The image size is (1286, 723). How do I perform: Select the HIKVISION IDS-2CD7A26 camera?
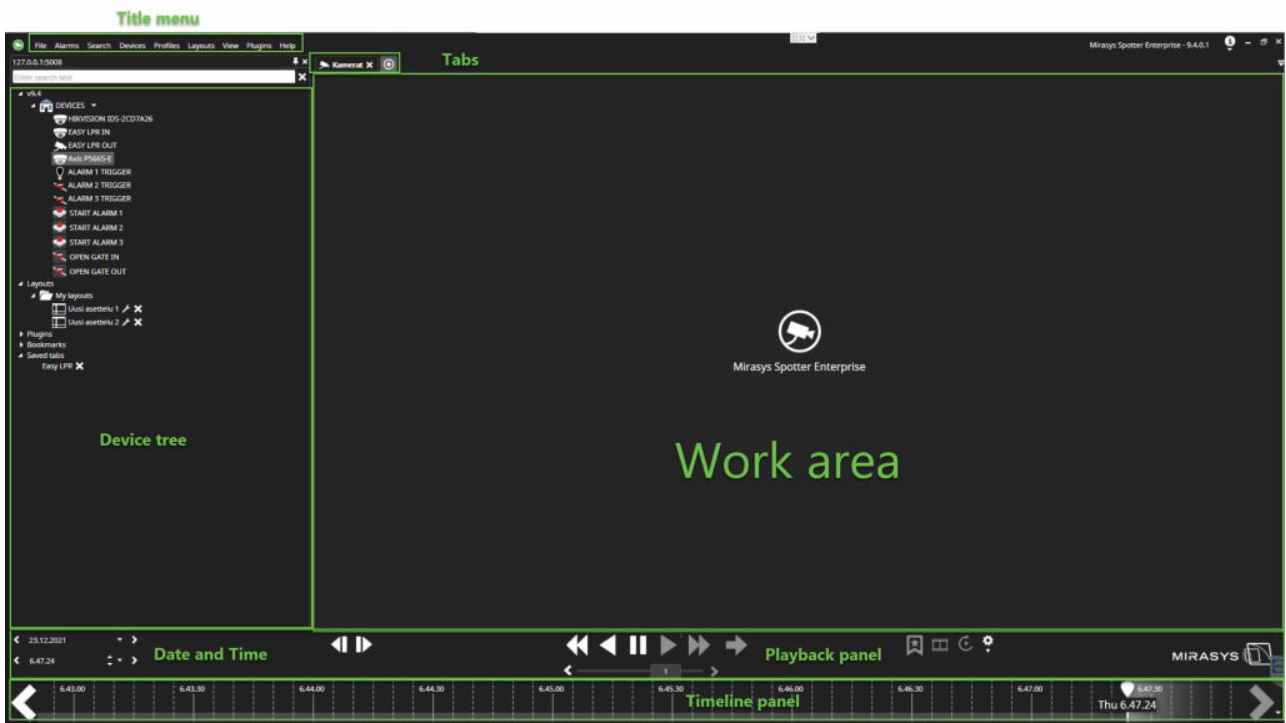(x=110, y=118)
